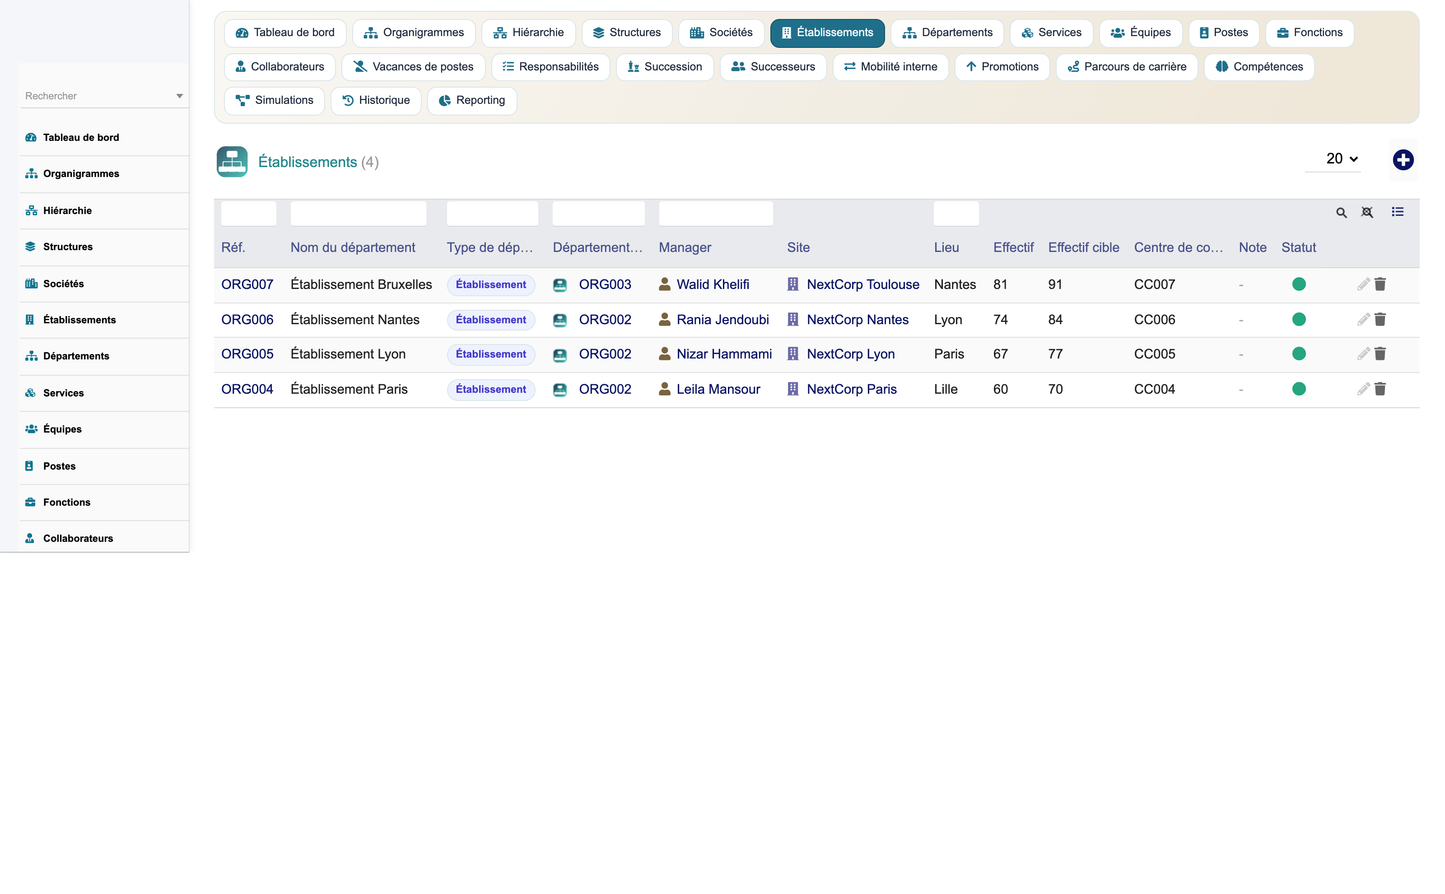Open Structures top tab
The width and height of the screenshot is (1445, 894).
627,33
